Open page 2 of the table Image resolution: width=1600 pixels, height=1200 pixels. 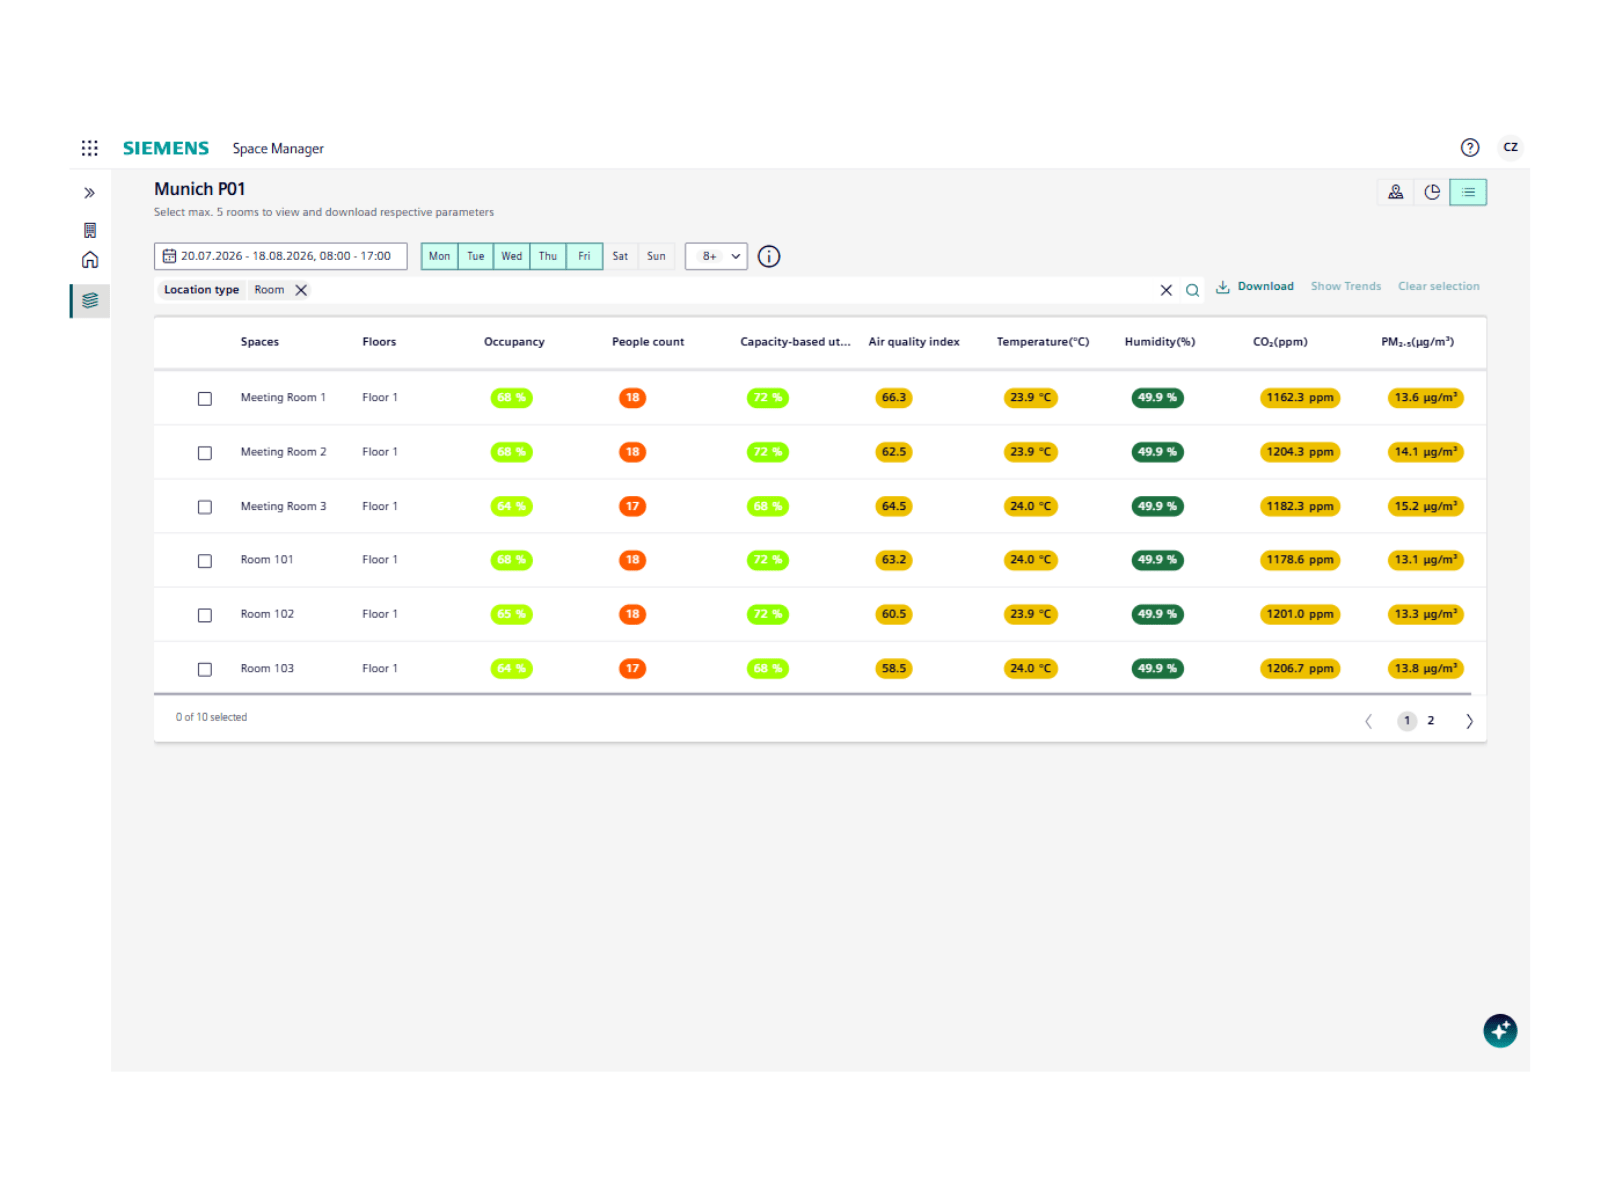(1431, 721)
